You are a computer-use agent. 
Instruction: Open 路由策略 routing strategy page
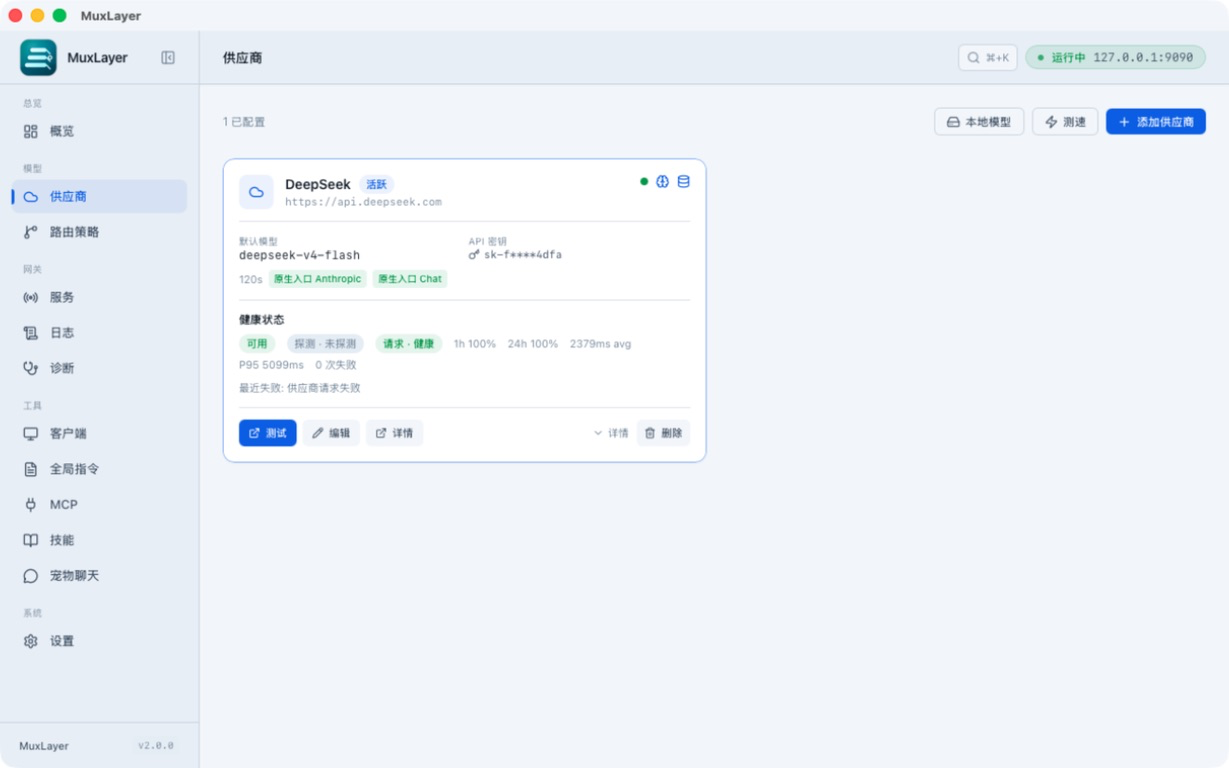[99, 232]
